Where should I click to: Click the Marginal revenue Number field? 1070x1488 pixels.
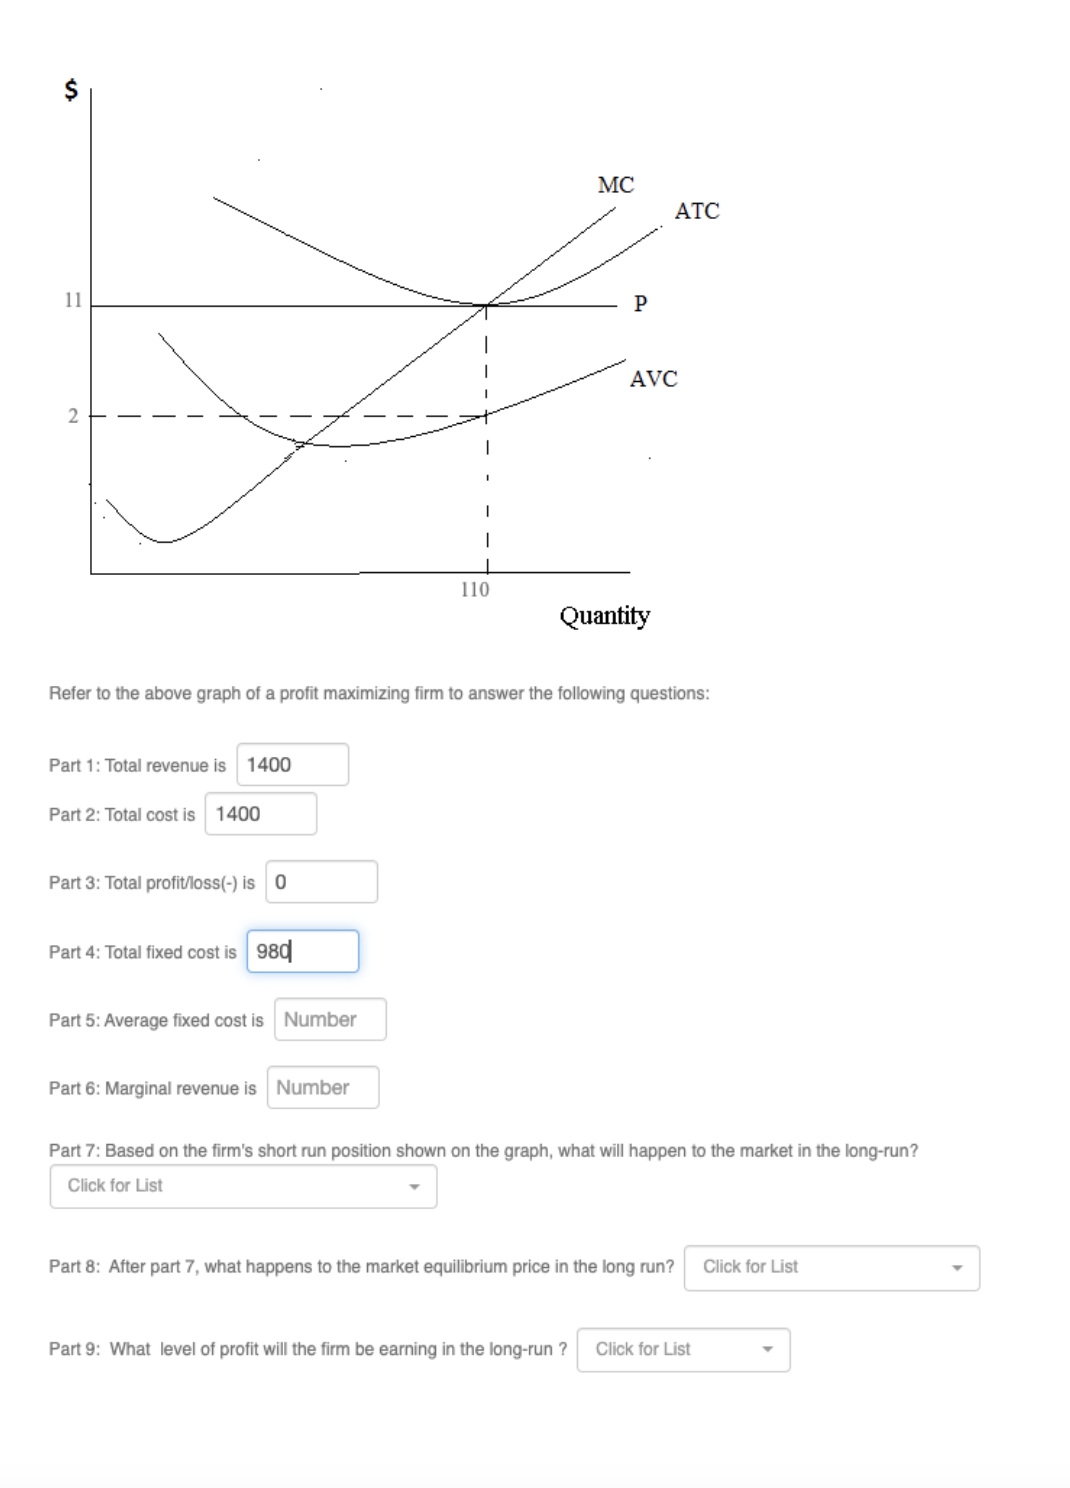(x=322, y=1087)
